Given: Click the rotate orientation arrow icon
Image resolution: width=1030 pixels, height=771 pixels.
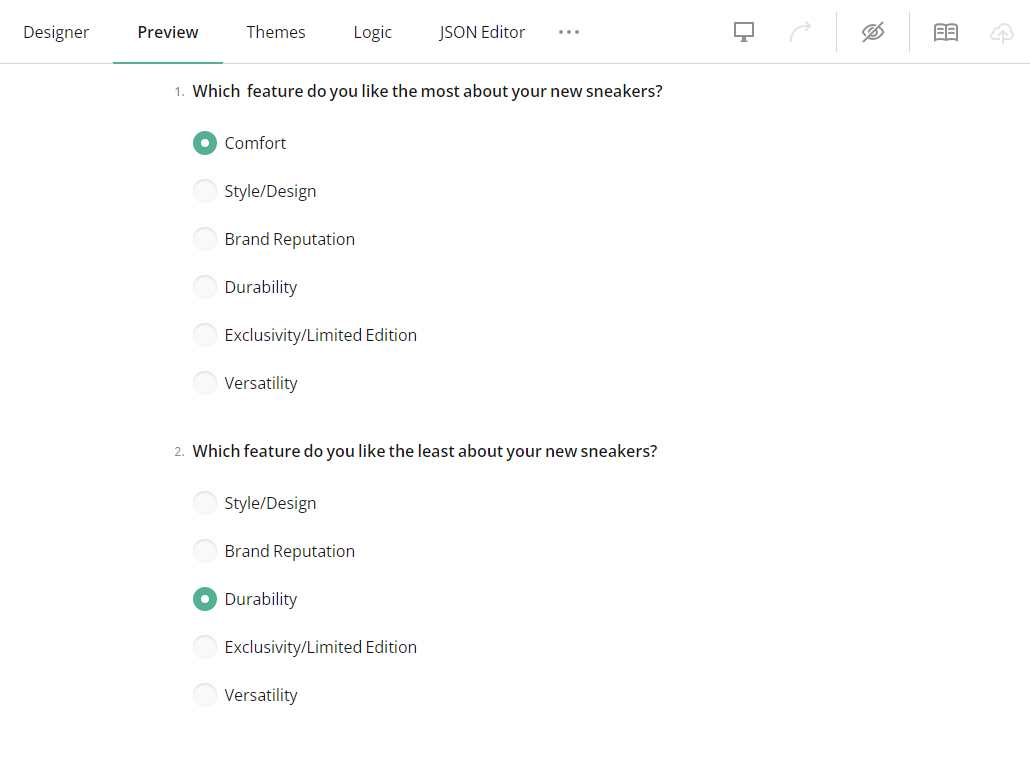Looking at the screenshot, I should (x=800, y=31).
